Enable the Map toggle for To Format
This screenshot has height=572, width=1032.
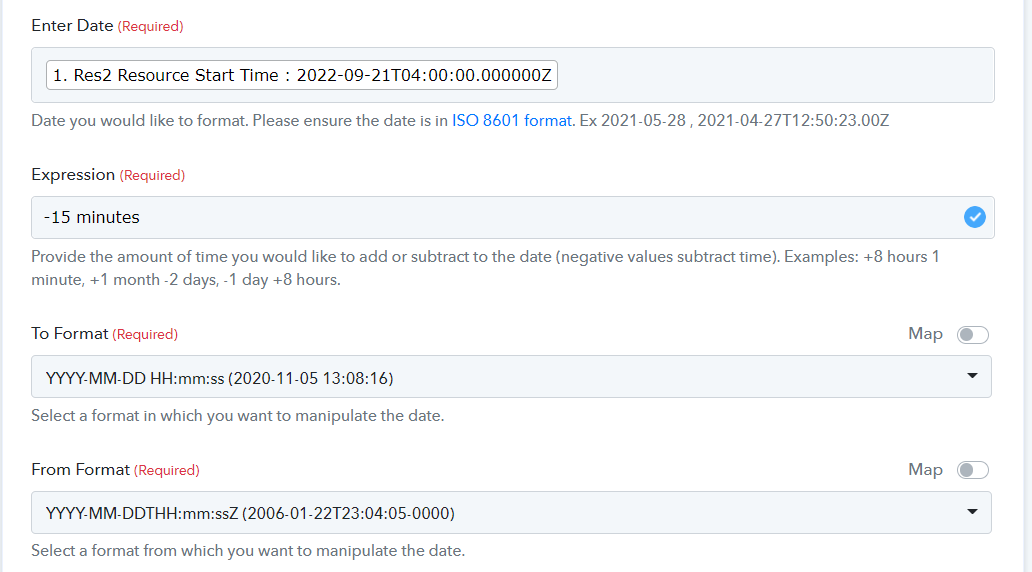pyautogui.click(x=973, y=335)
